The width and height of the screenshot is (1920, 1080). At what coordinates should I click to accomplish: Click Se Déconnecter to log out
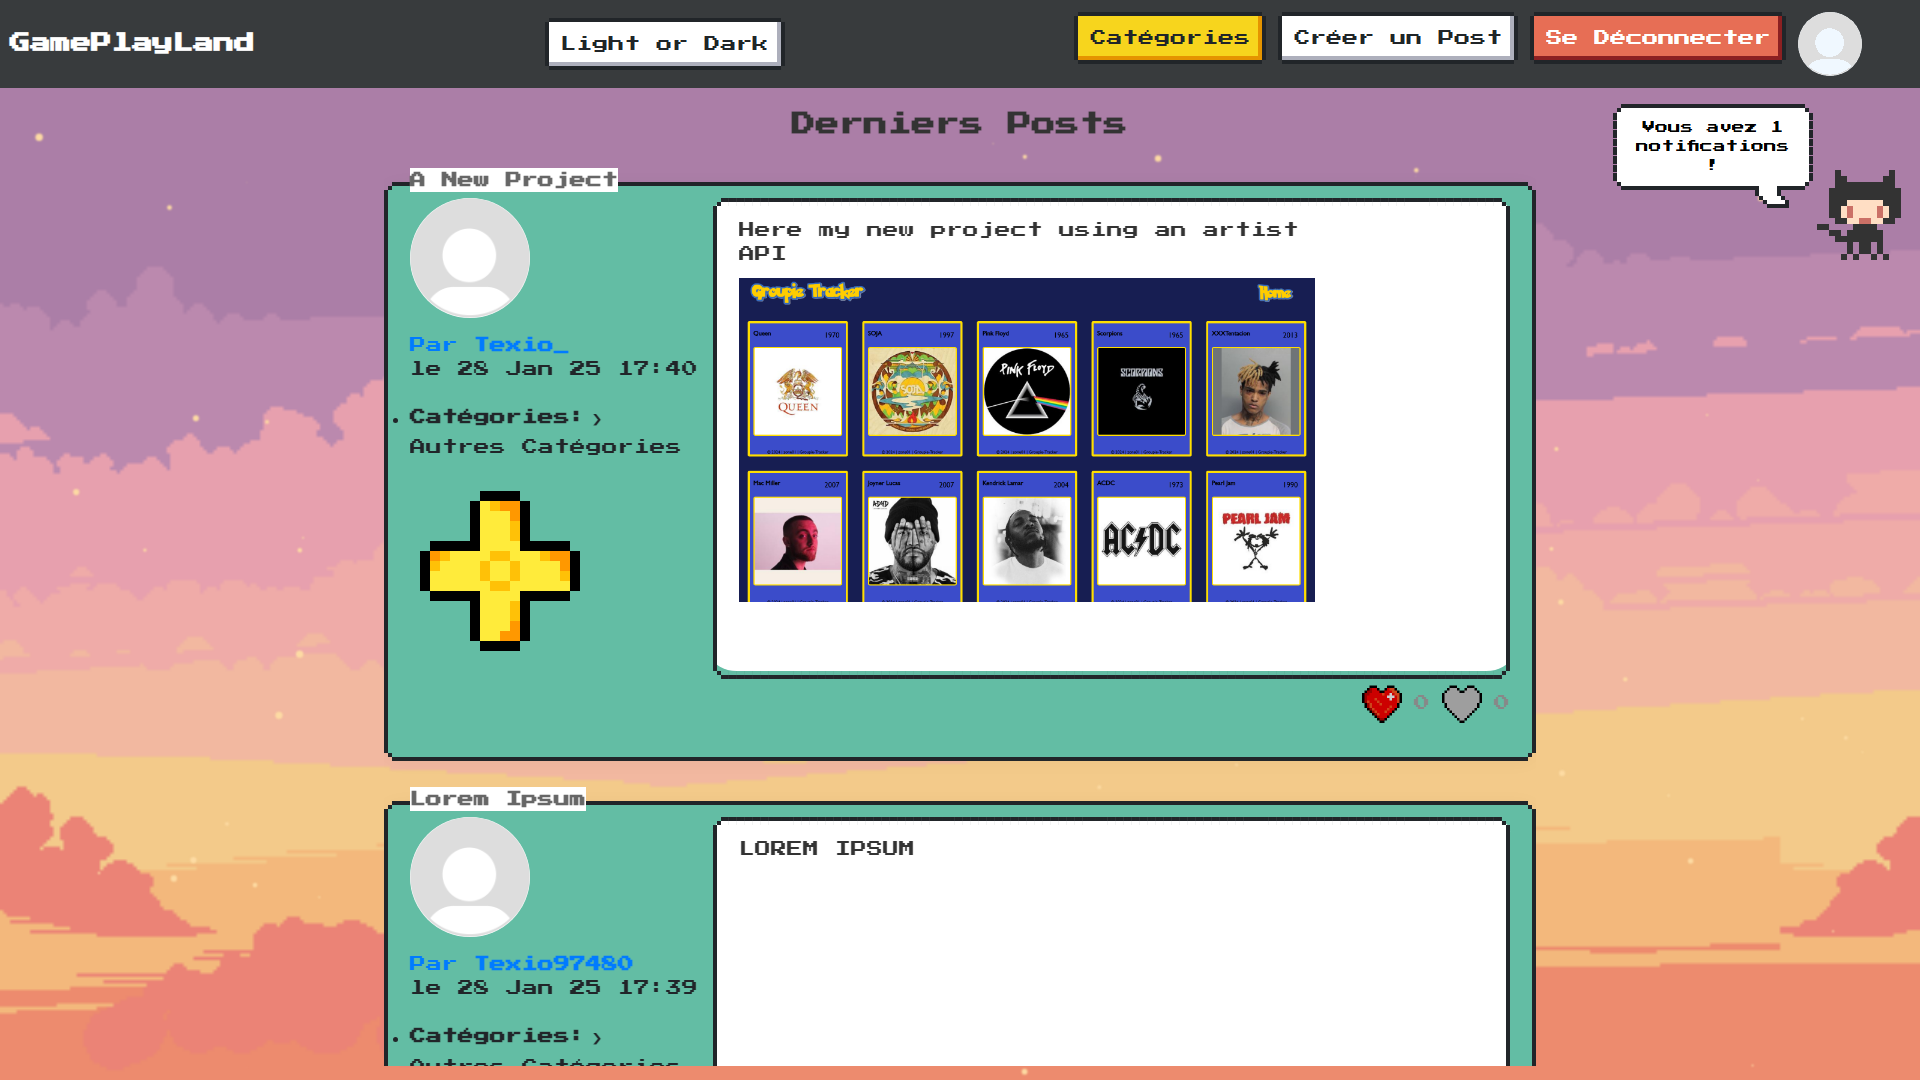[1656, 38]
